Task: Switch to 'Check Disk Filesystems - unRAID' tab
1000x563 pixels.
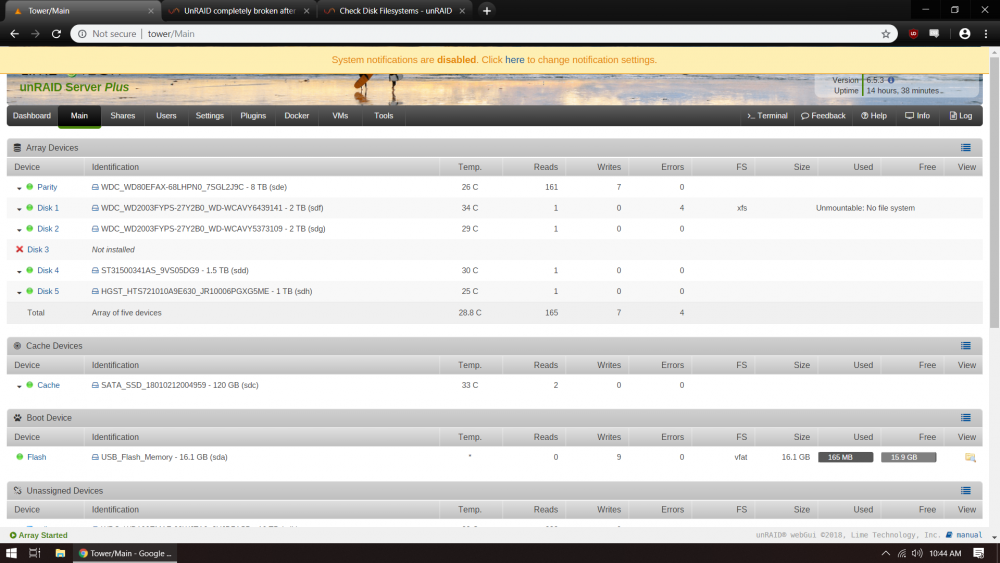Action: 395,11
